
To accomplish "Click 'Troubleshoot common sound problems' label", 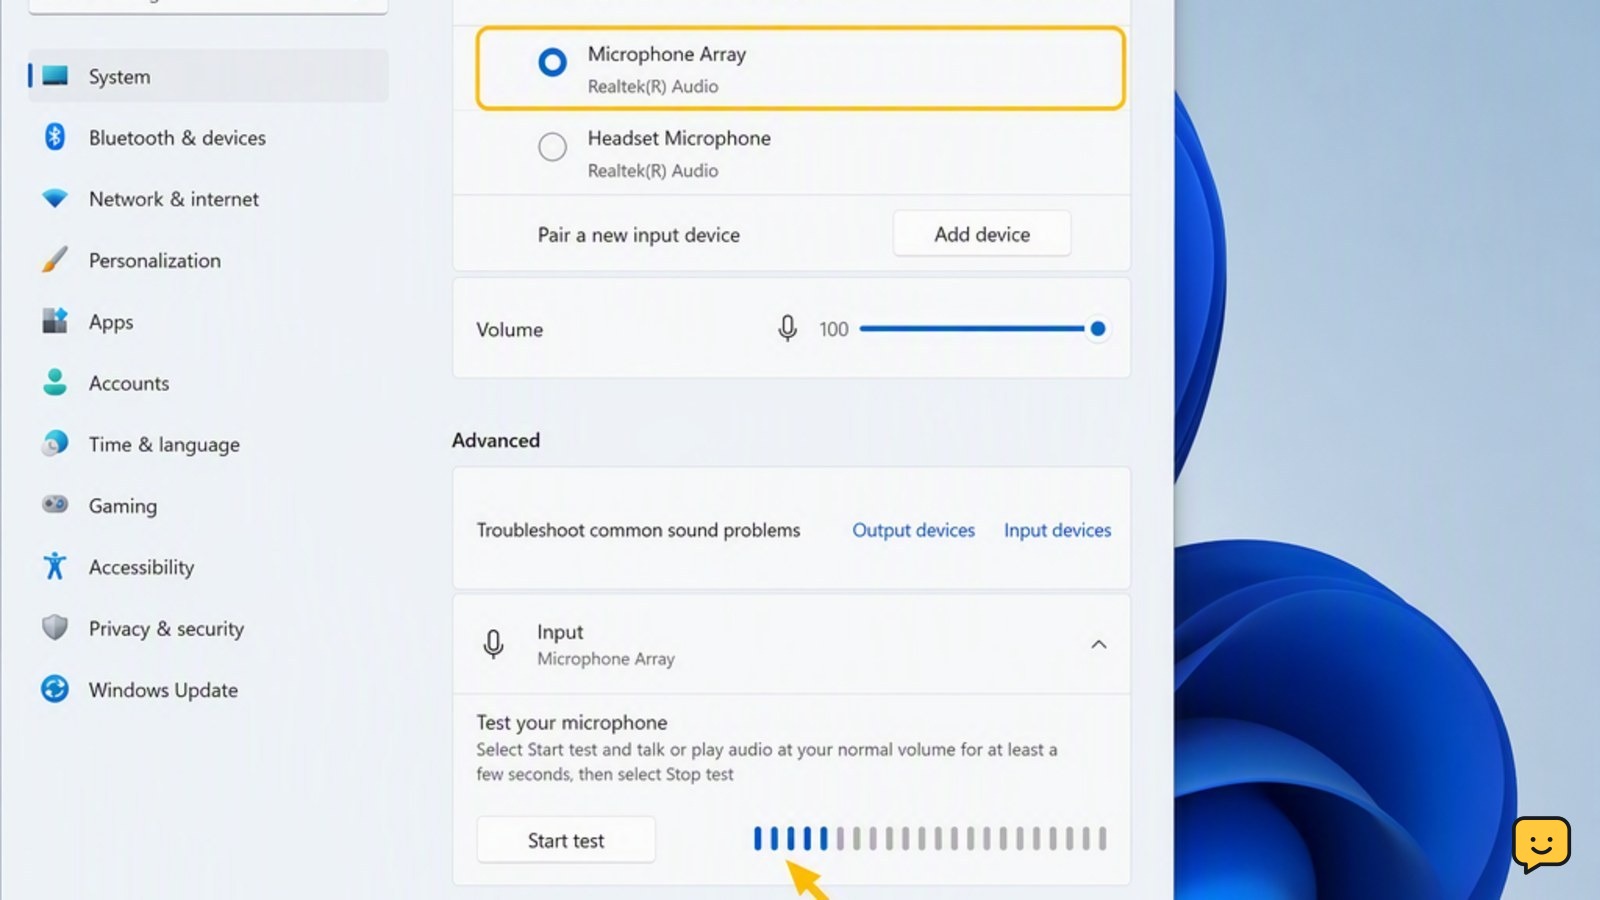I will 638,530.
